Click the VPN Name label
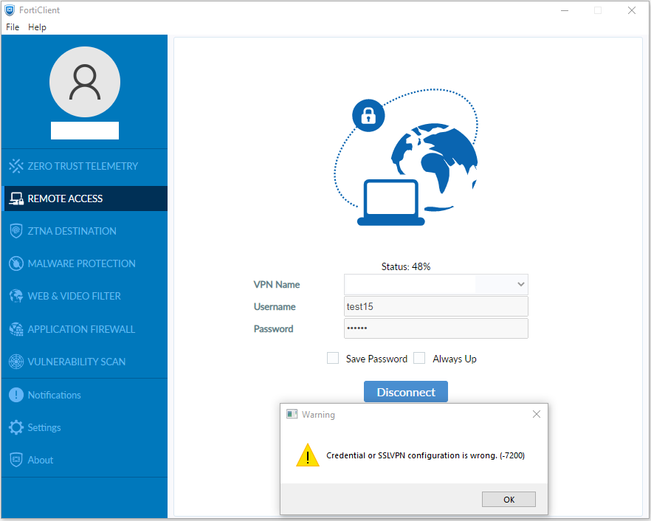651x521 pixels. tap(277, 285)
